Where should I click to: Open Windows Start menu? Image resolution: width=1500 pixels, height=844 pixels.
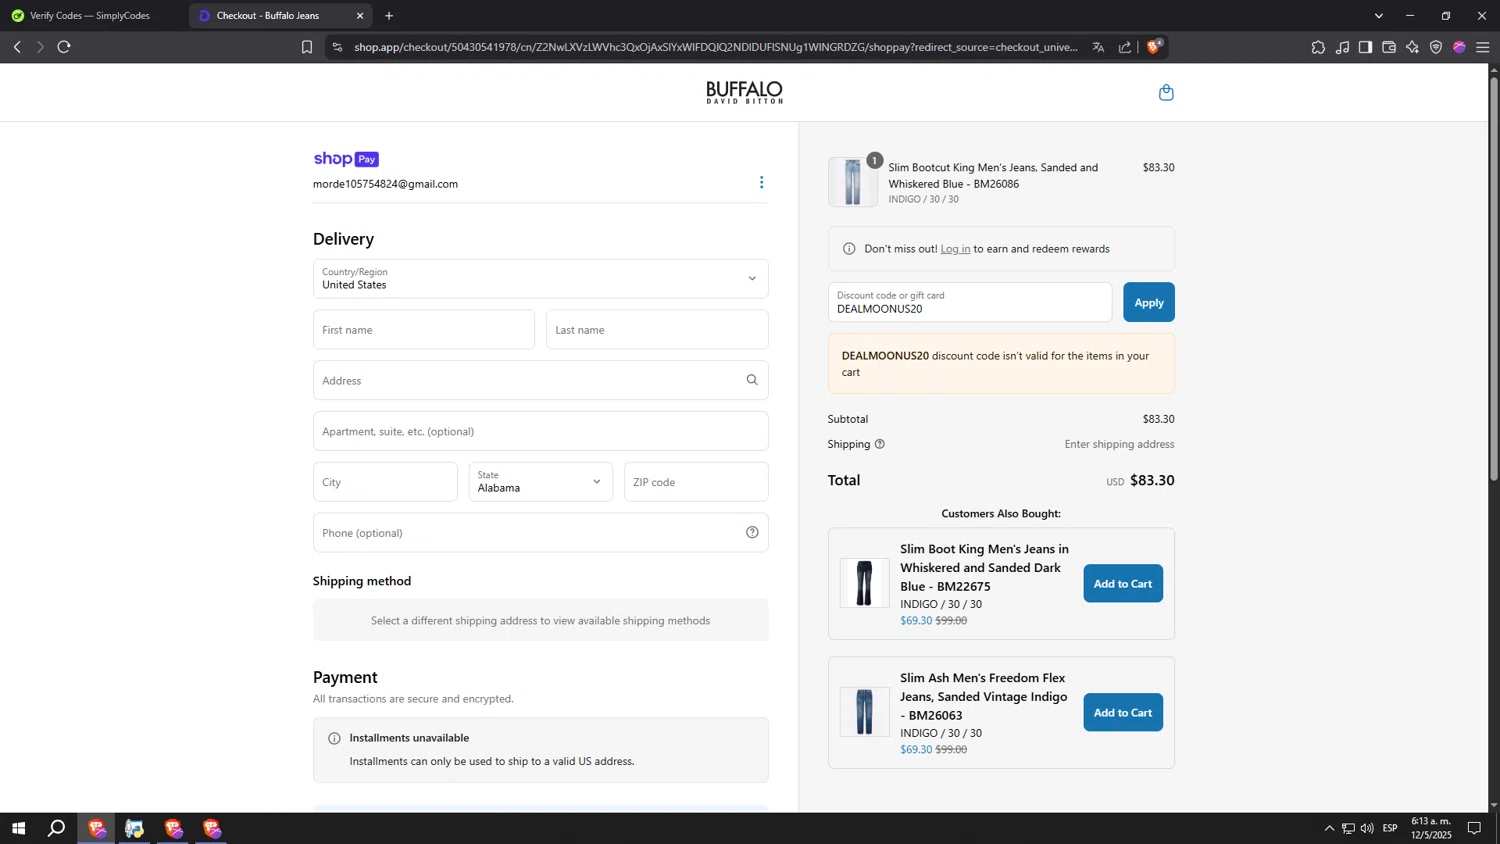click(x=18, y=828)
